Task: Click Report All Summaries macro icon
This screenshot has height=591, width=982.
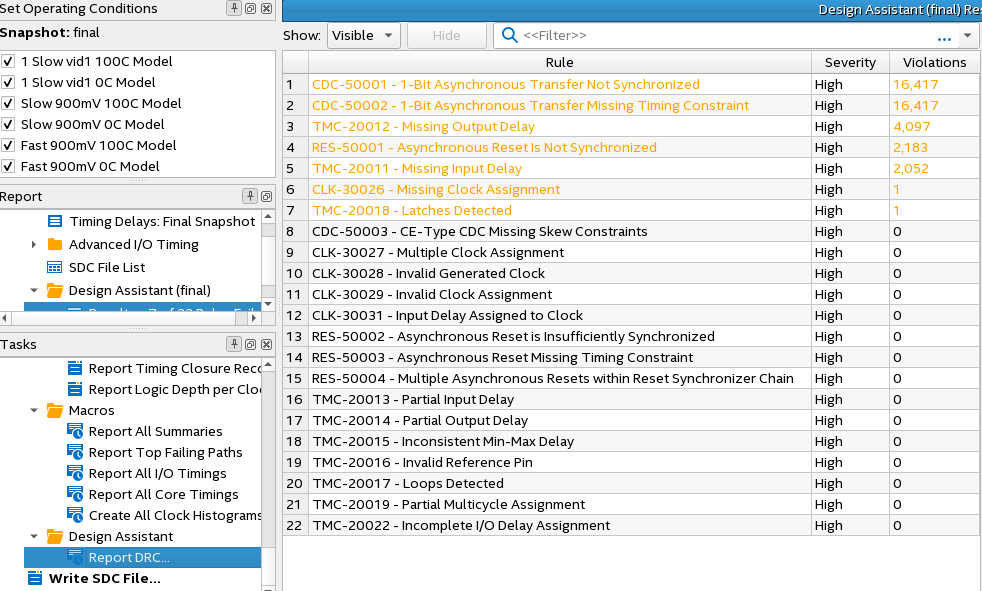Action: tap(75, 431)
